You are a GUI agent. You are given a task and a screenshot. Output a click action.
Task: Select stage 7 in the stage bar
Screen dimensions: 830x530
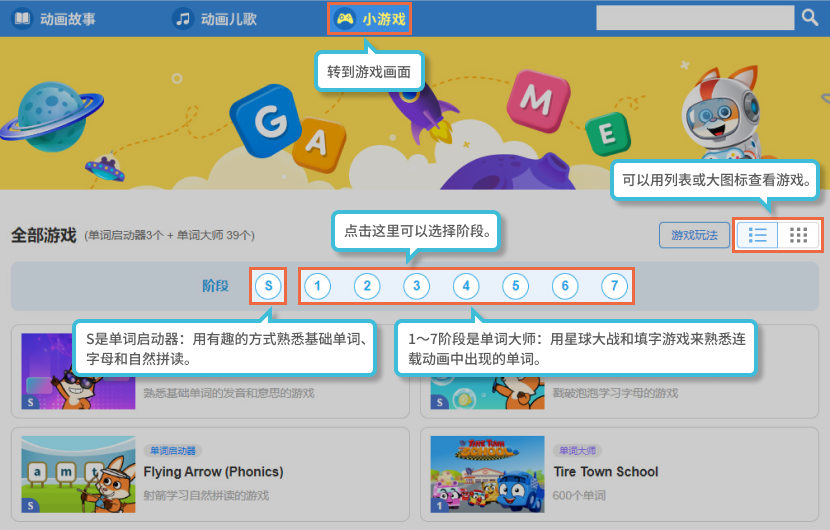pos(615,287)
